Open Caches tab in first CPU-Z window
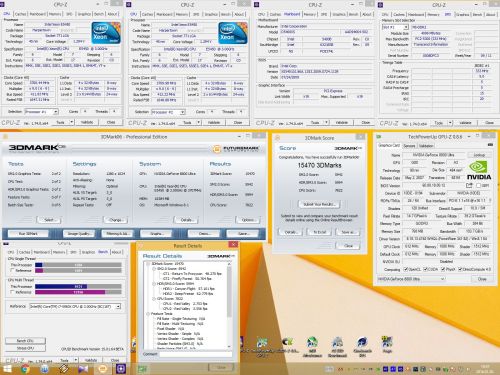 (x=20, y=14)
